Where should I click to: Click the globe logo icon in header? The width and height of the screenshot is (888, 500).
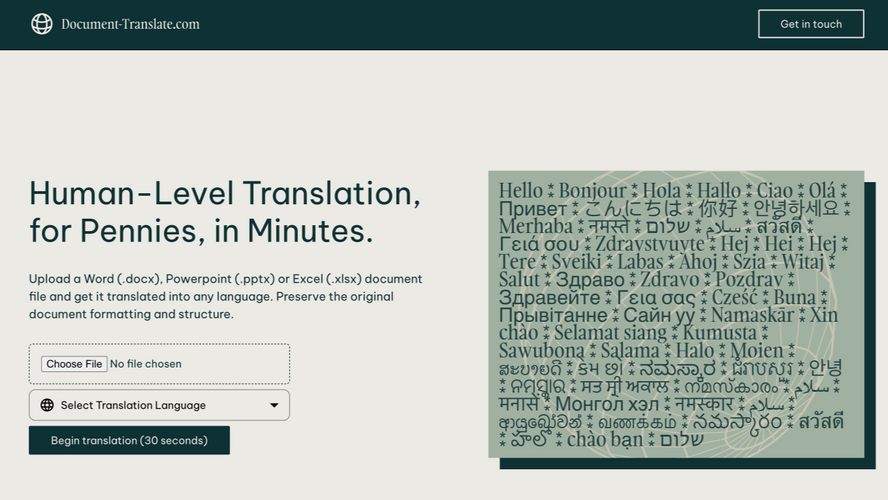click(x=41, y=24)
